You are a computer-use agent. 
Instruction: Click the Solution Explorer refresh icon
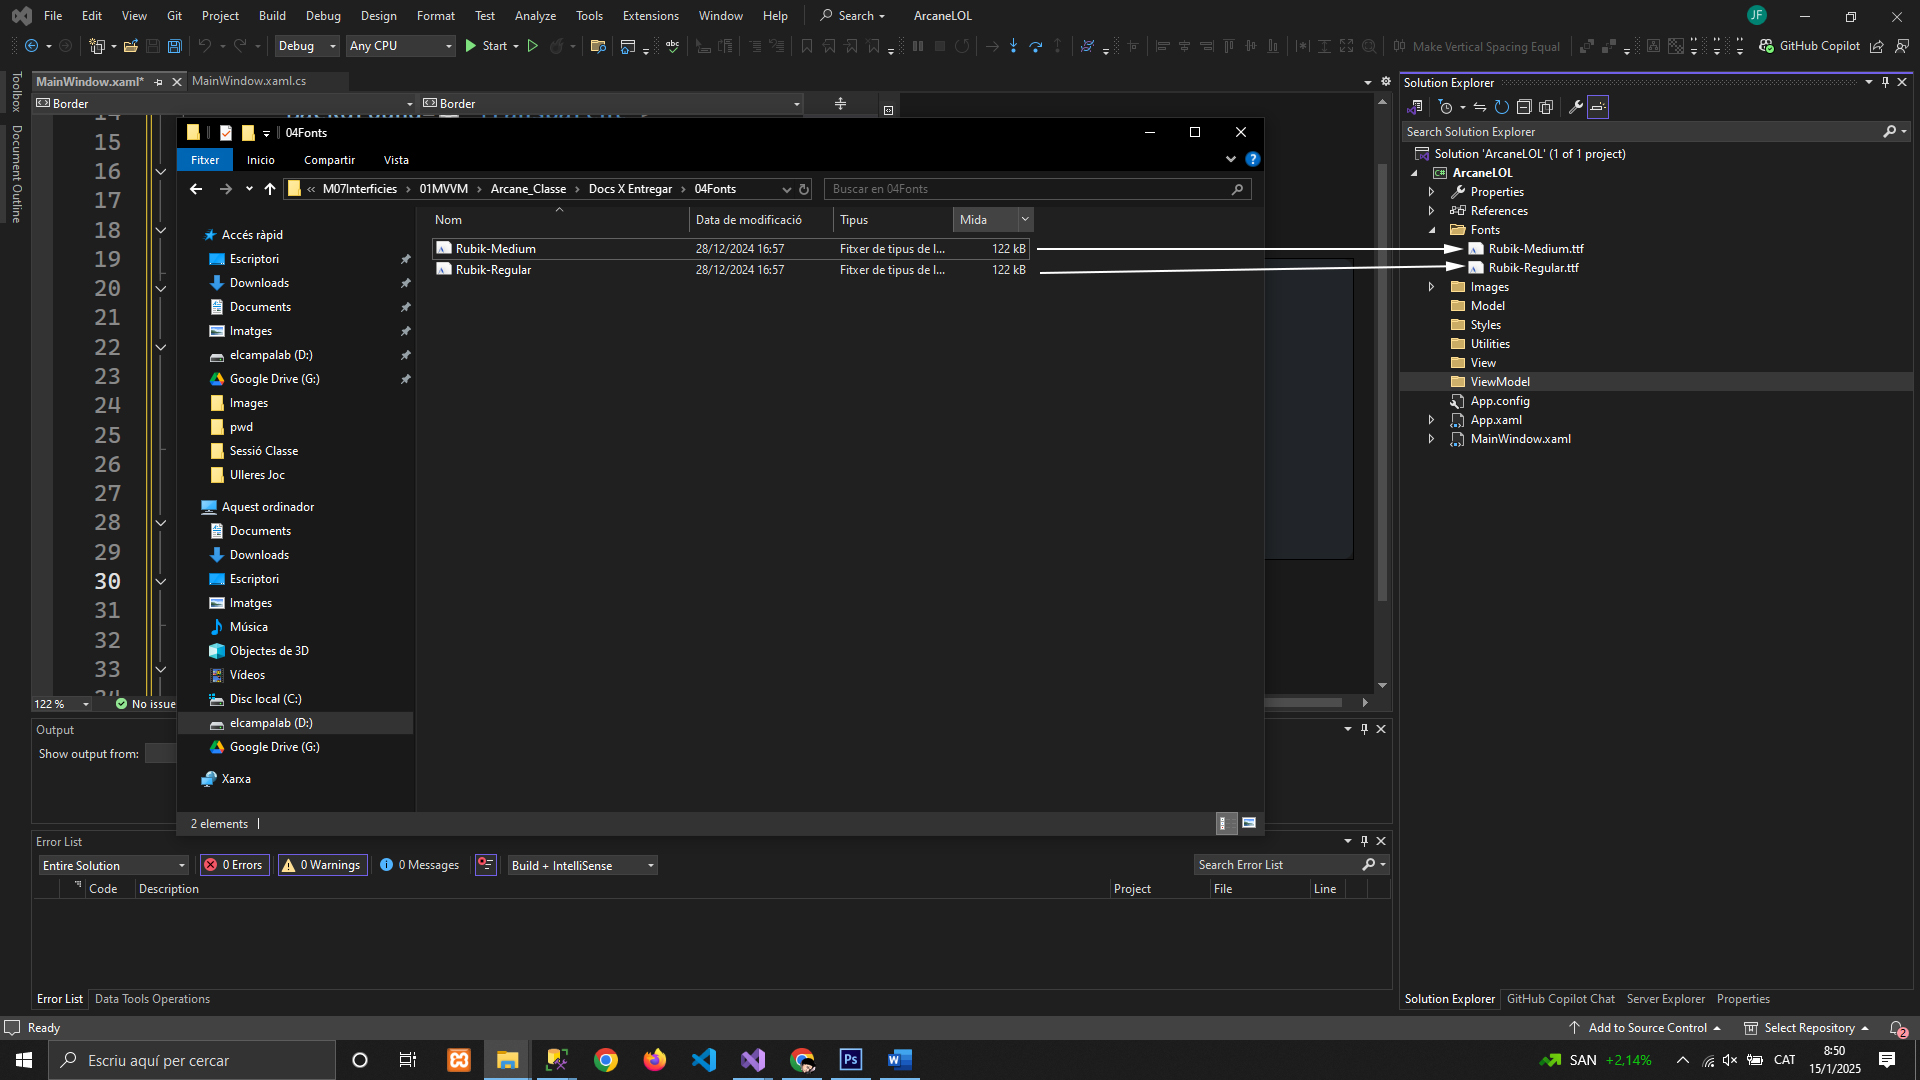coord(1501,107)
